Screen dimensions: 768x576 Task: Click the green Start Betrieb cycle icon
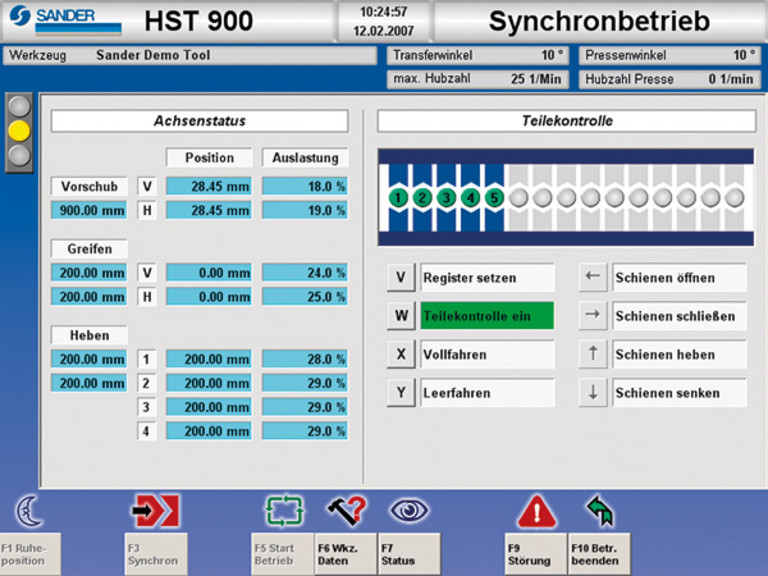(283, 511)
